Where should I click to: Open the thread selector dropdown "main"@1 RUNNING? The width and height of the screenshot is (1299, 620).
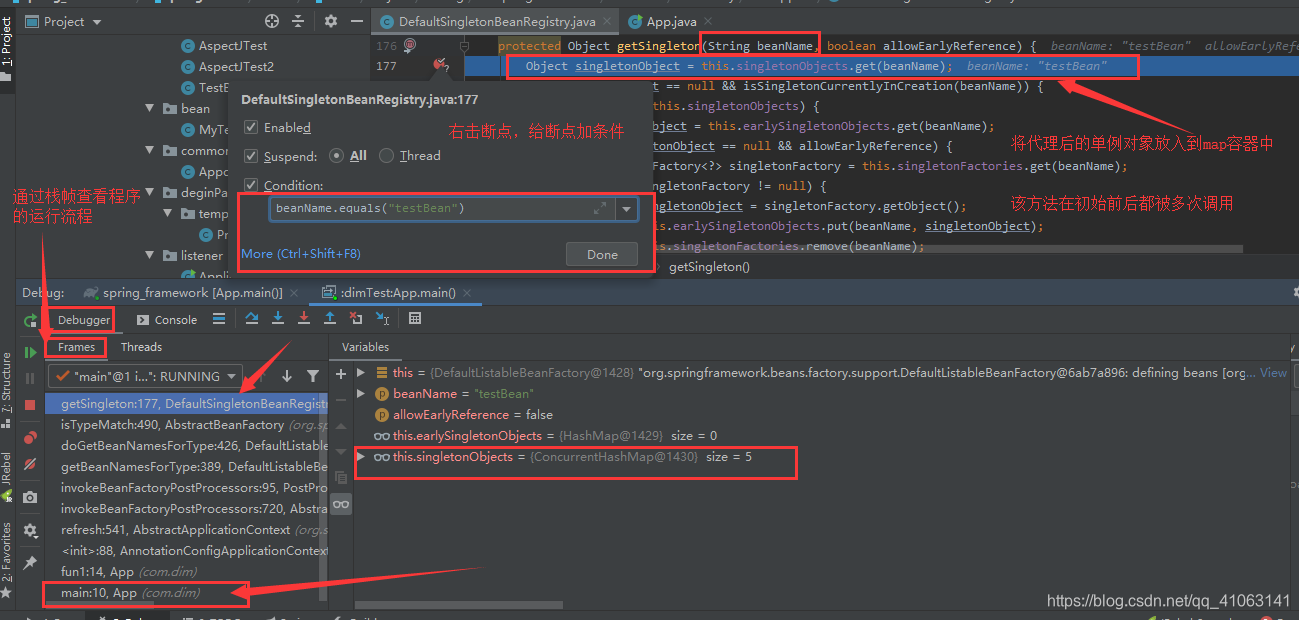(145, 376)
